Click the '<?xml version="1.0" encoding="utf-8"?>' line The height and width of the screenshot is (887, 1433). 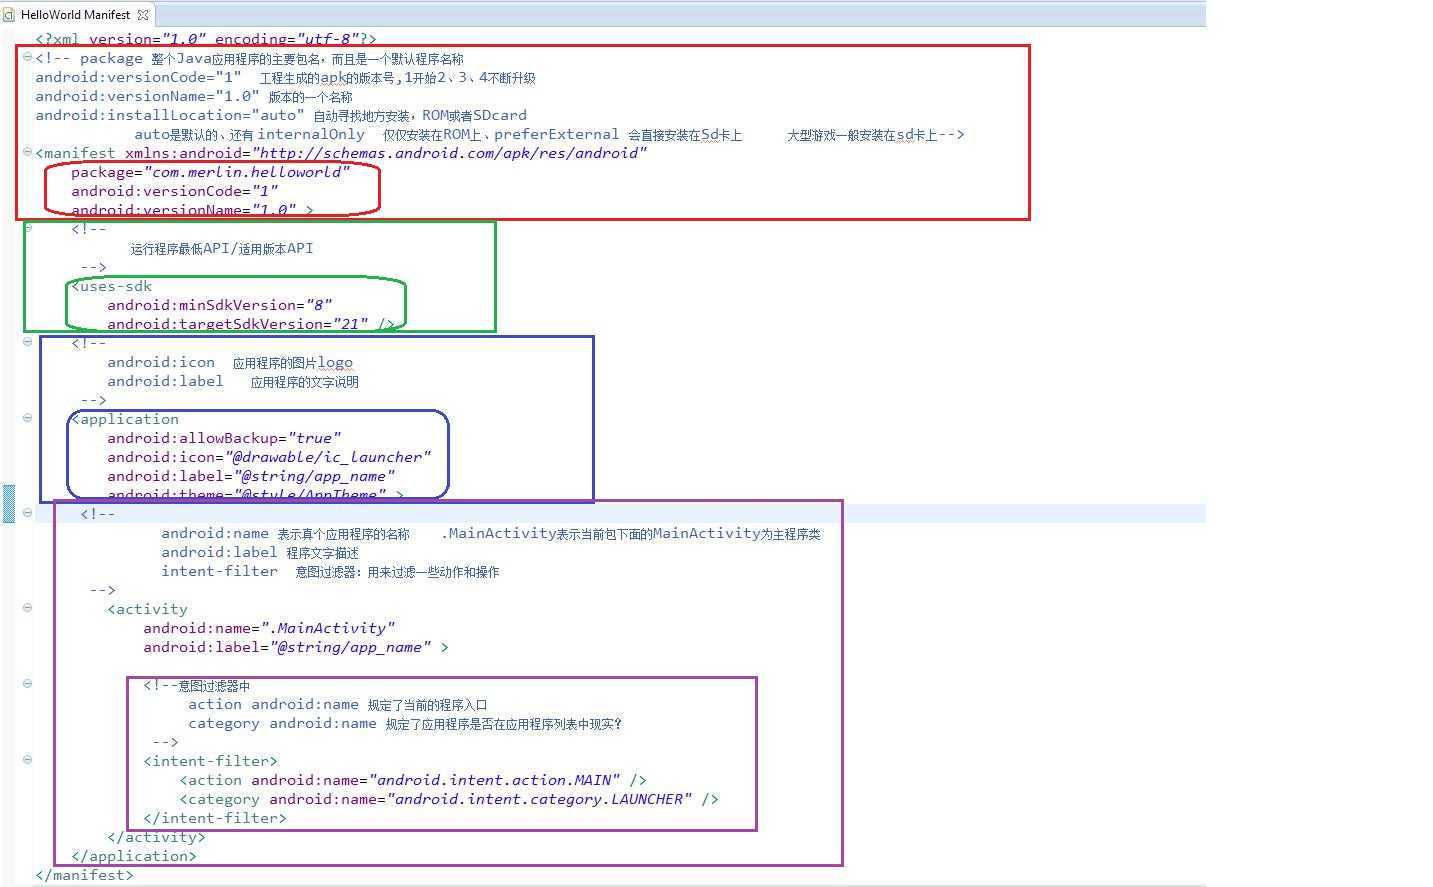pos(206,39)
